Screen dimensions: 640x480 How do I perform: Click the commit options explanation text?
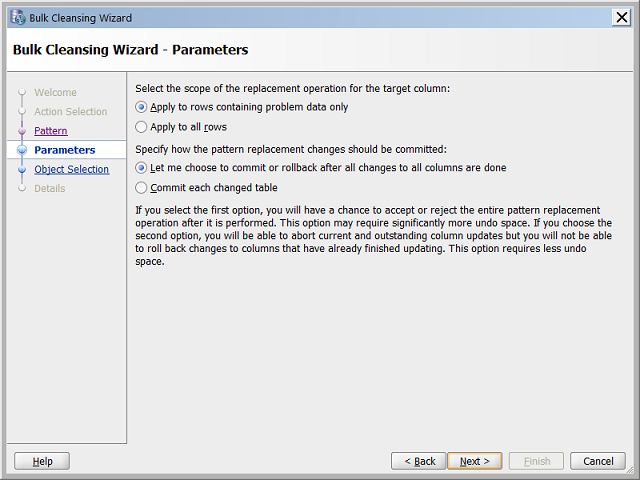(x=374, y=235)
